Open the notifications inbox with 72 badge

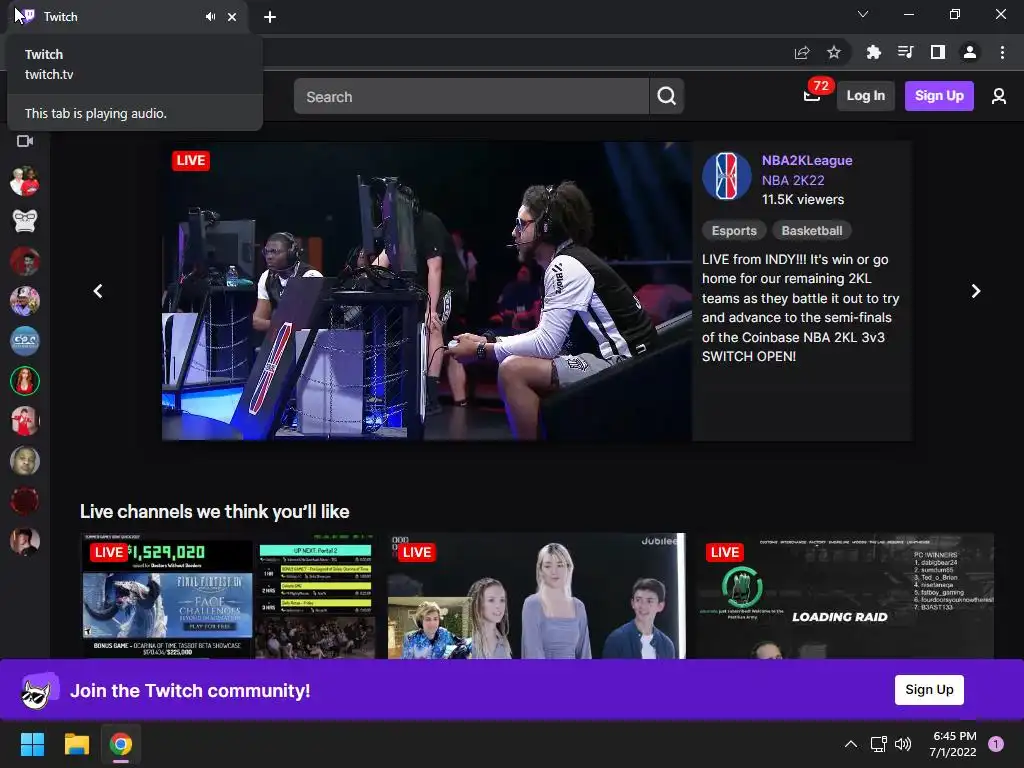812,96
